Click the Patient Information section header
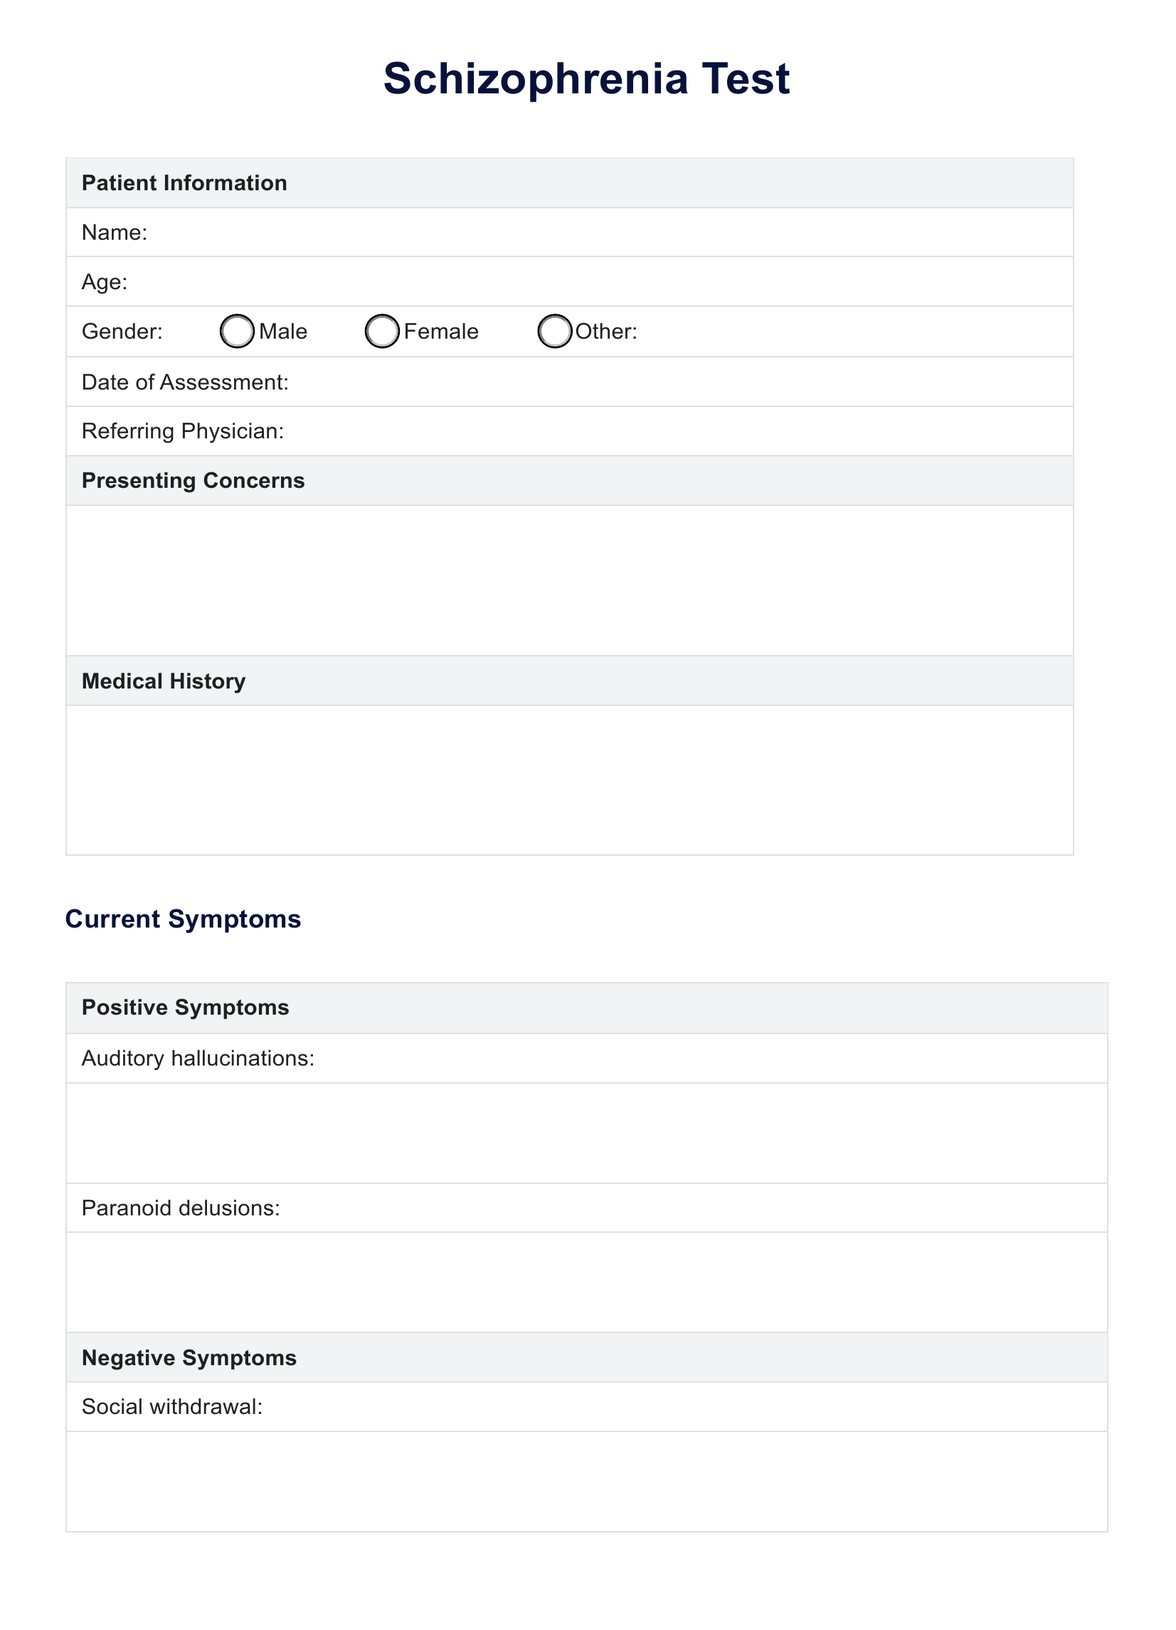 [x=184, y=183]
